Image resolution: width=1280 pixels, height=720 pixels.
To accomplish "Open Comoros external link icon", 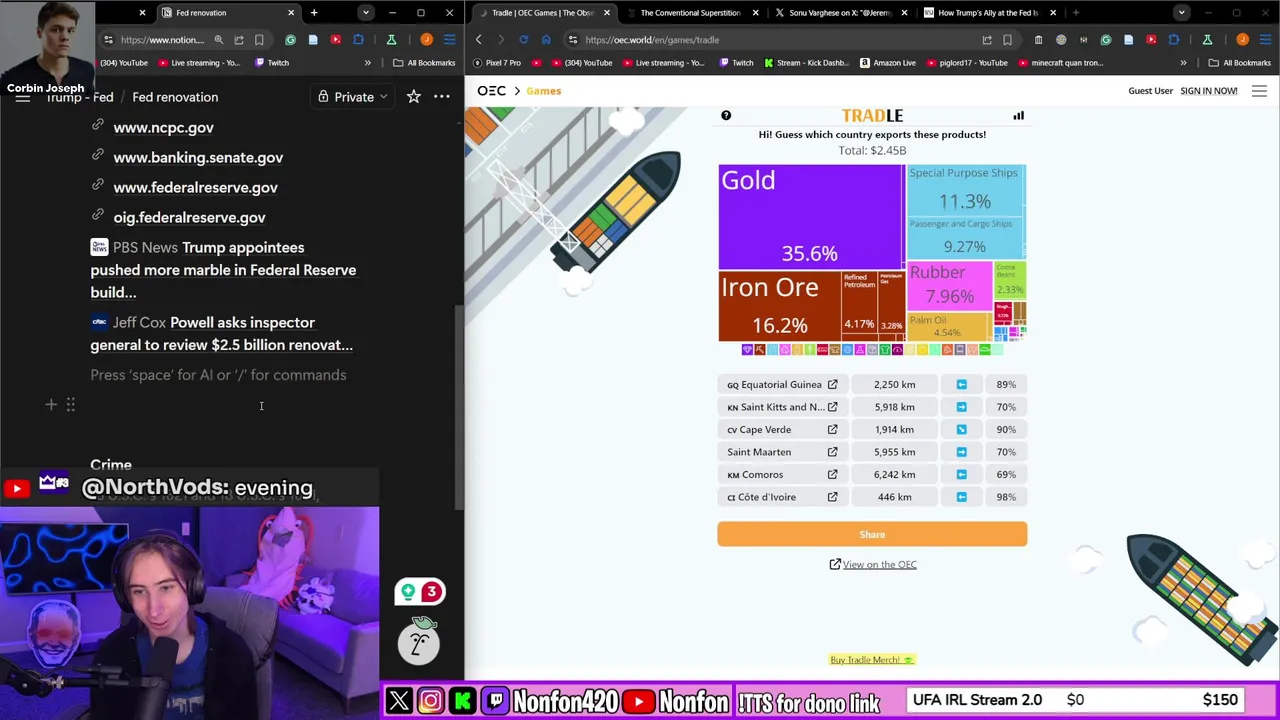I will click(x=832, y=475).
